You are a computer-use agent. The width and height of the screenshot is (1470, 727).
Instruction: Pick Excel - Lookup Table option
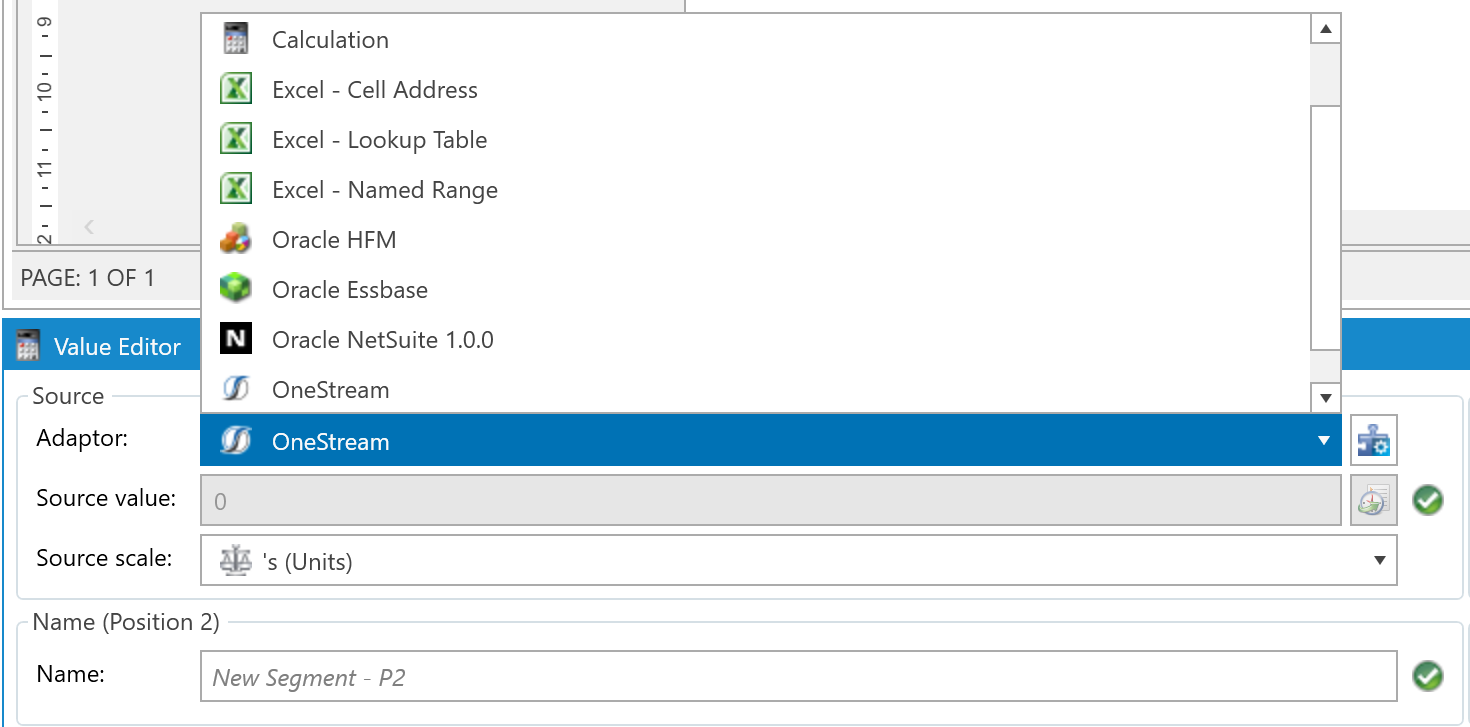pos(756,140)
